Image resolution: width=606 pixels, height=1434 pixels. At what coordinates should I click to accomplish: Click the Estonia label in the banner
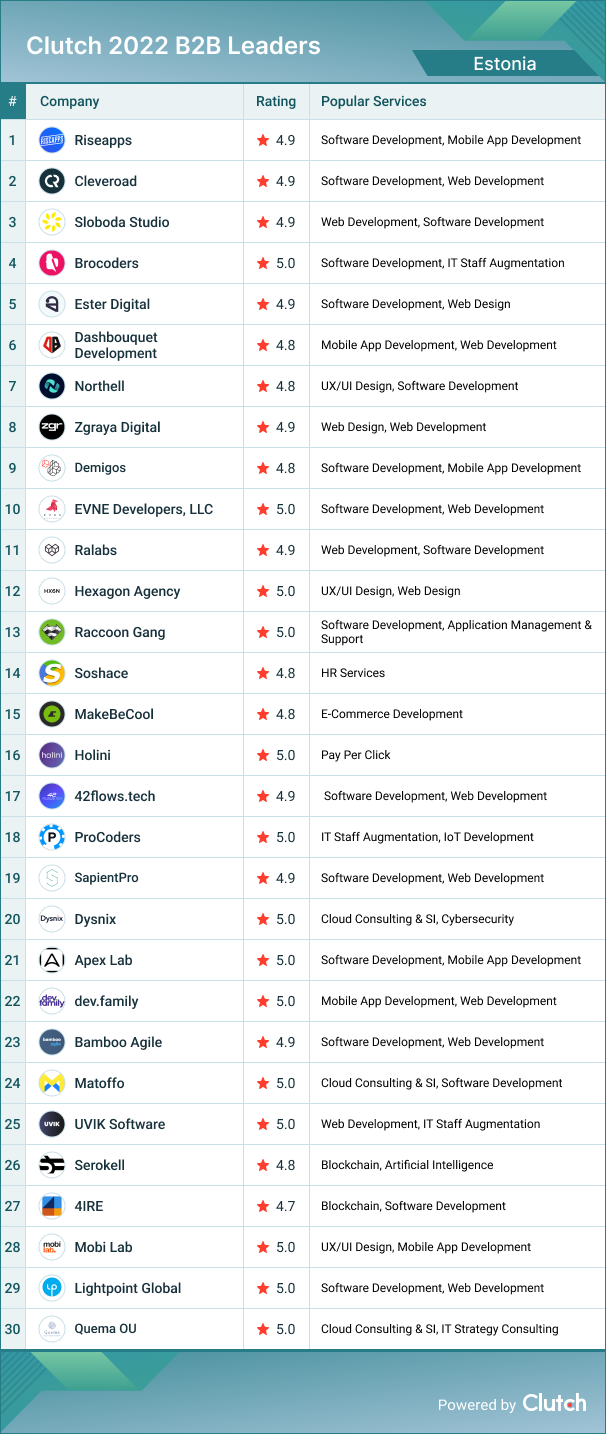(504, 64)
